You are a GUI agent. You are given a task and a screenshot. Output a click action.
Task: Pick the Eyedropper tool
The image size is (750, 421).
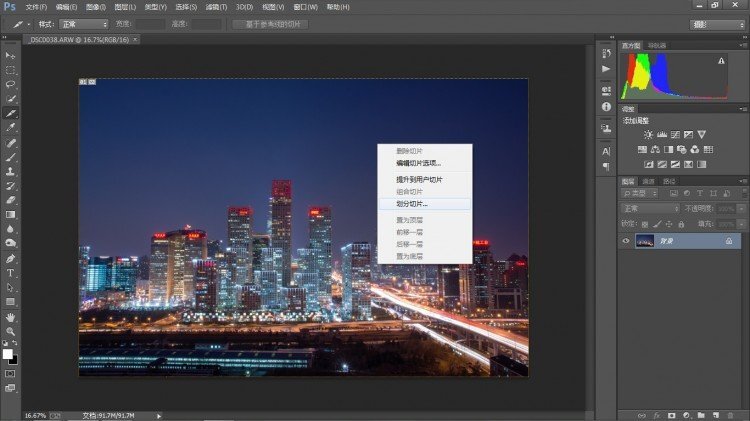tap(11, 128)
